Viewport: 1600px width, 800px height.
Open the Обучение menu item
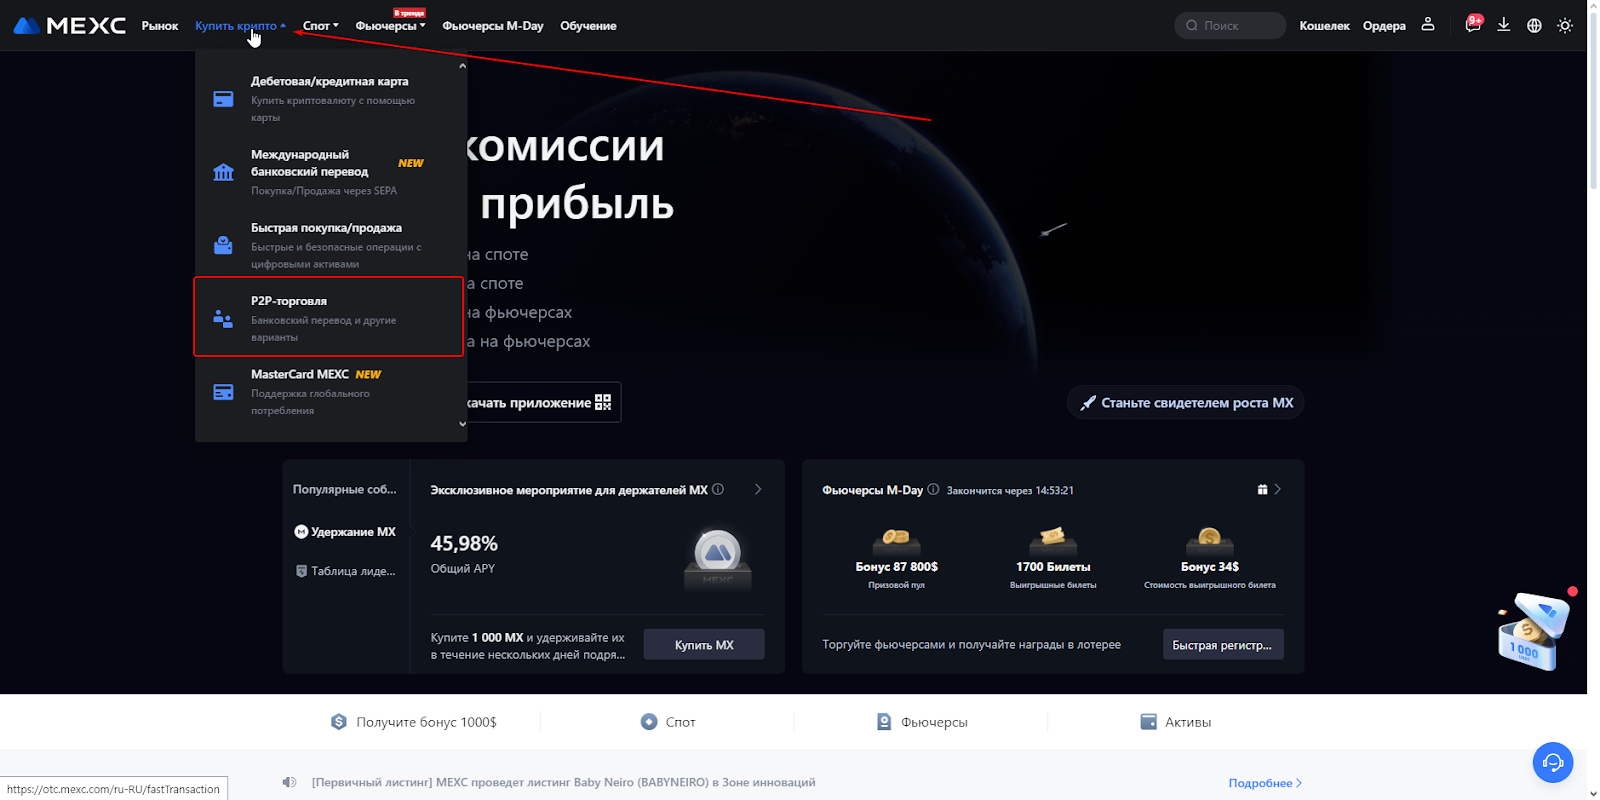tap(588, 25)
